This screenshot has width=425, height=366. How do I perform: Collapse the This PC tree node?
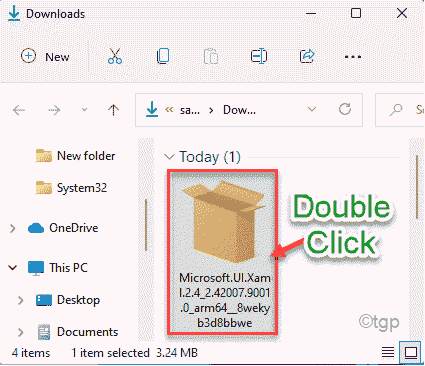coord(13,267)
